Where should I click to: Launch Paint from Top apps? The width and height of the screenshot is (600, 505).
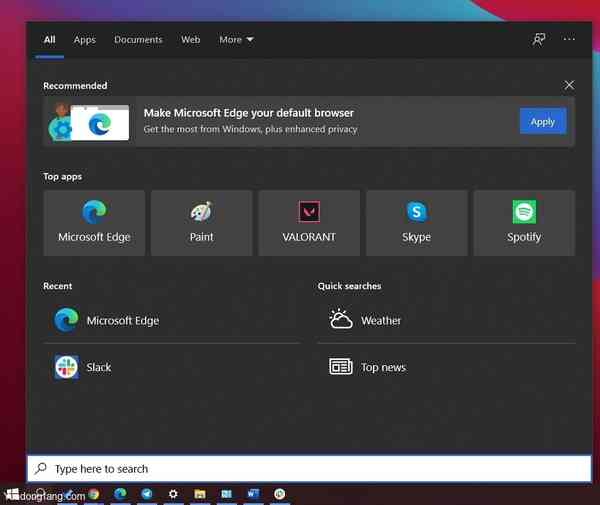click(x=202, y=223)
